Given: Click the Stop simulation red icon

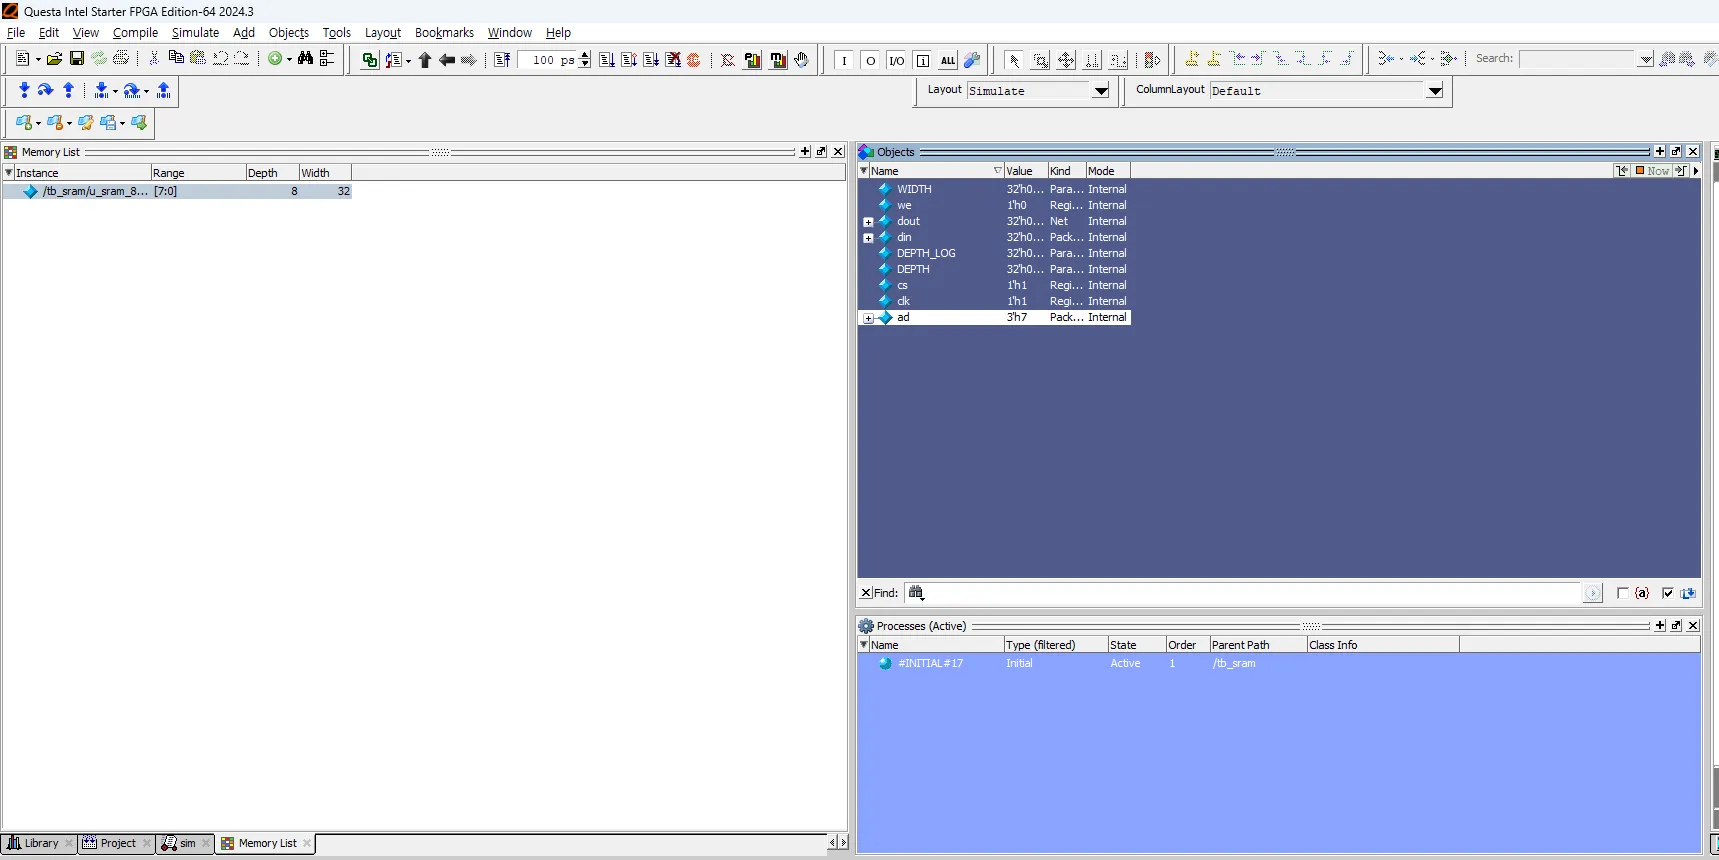Looking at the screenshot, I should click(x=694, y=60).
